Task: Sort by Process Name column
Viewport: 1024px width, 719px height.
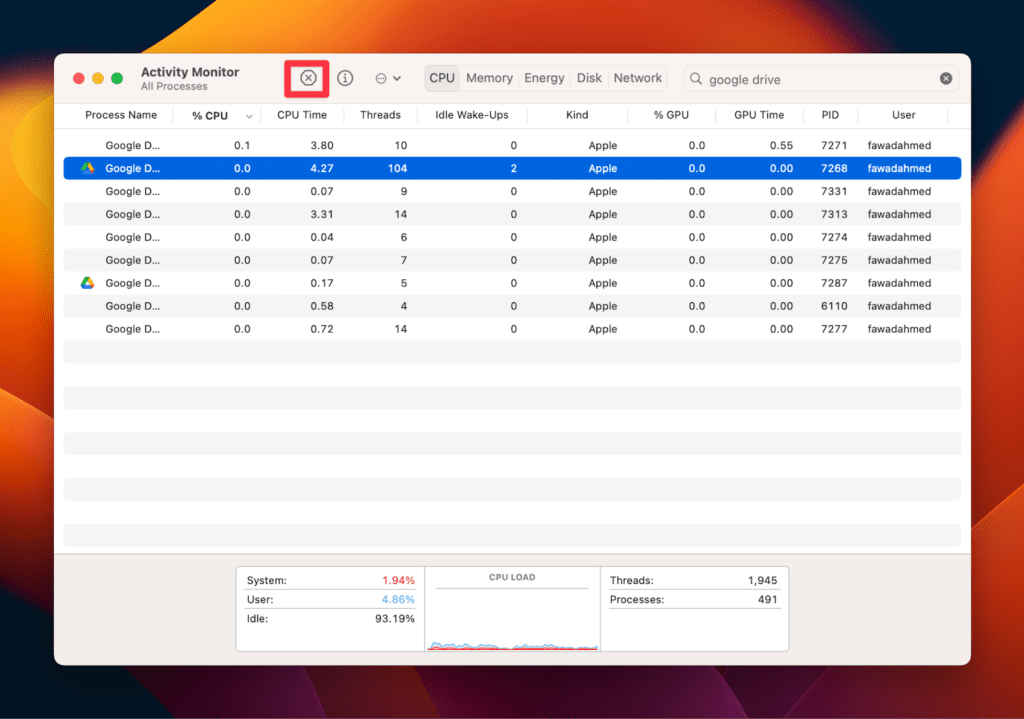Action: 121,115
